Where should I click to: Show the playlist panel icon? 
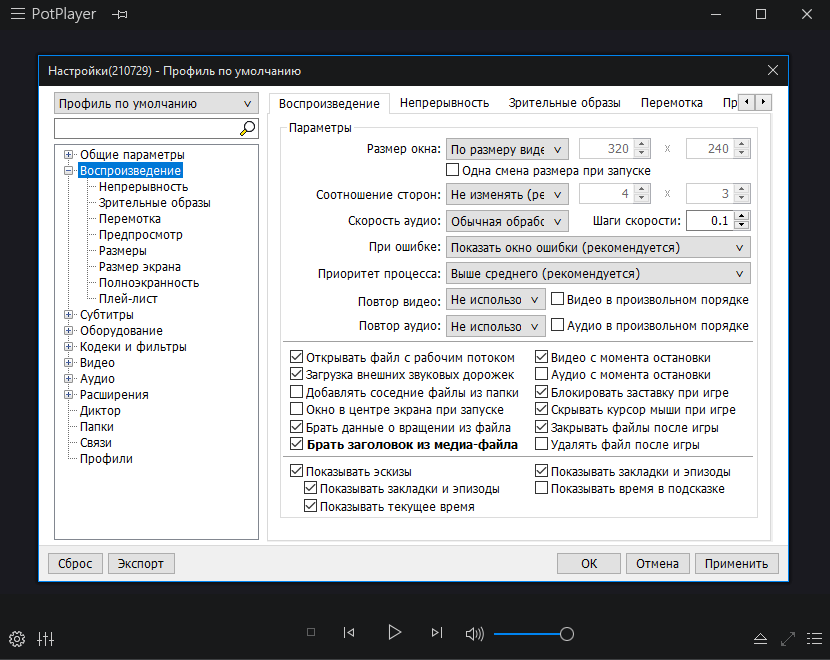(814, 639)
